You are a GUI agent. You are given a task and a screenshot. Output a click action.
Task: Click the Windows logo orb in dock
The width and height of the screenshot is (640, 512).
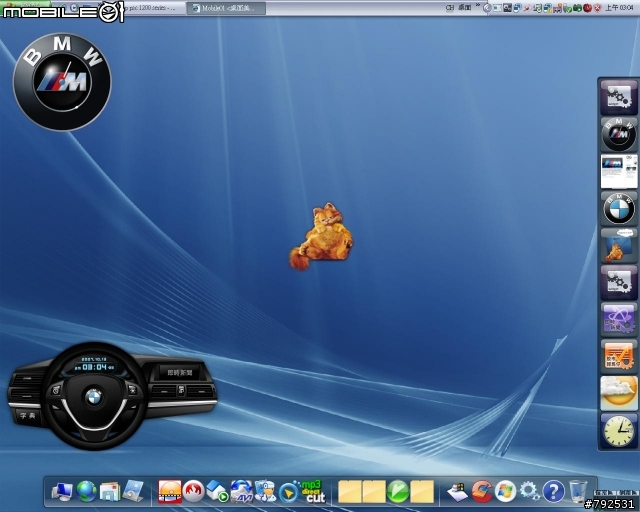(x=505, y=491)
